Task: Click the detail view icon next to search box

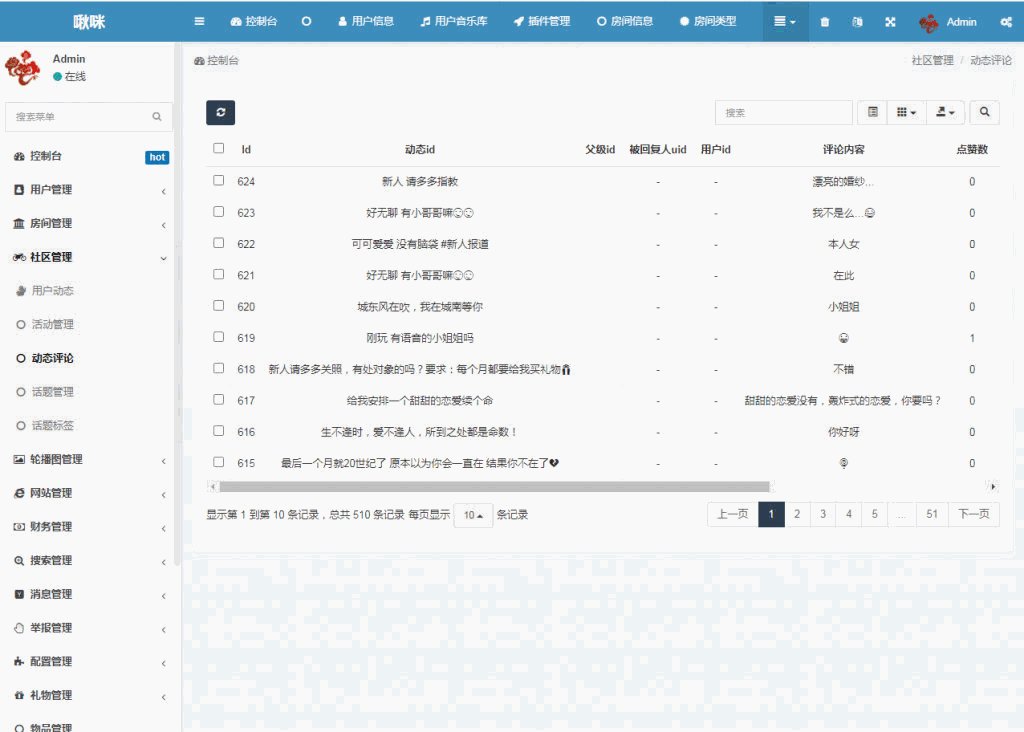Action: coord(872,112)
